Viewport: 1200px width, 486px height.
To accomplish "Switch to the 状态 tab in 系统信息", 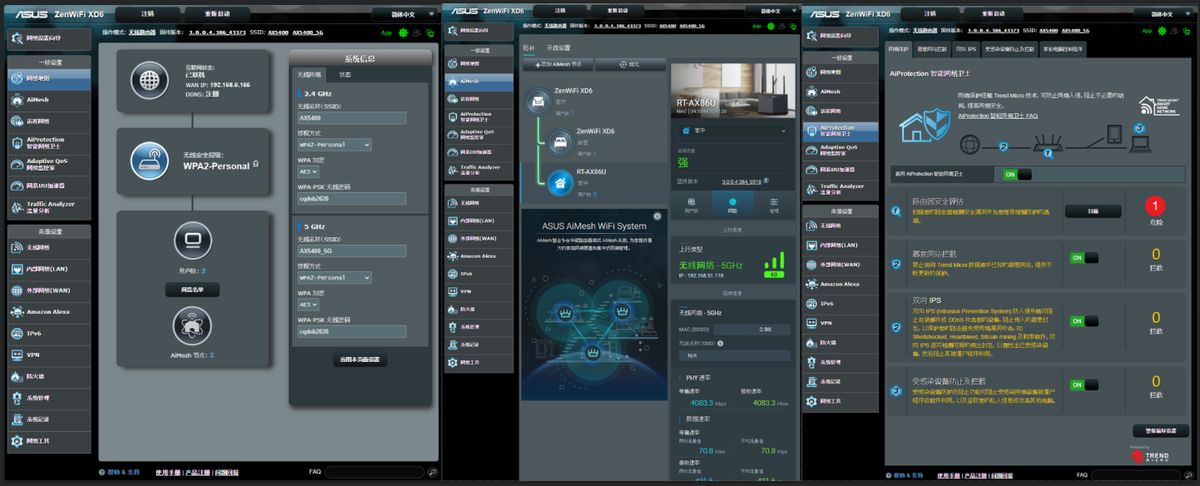I will tap(345, 74).
